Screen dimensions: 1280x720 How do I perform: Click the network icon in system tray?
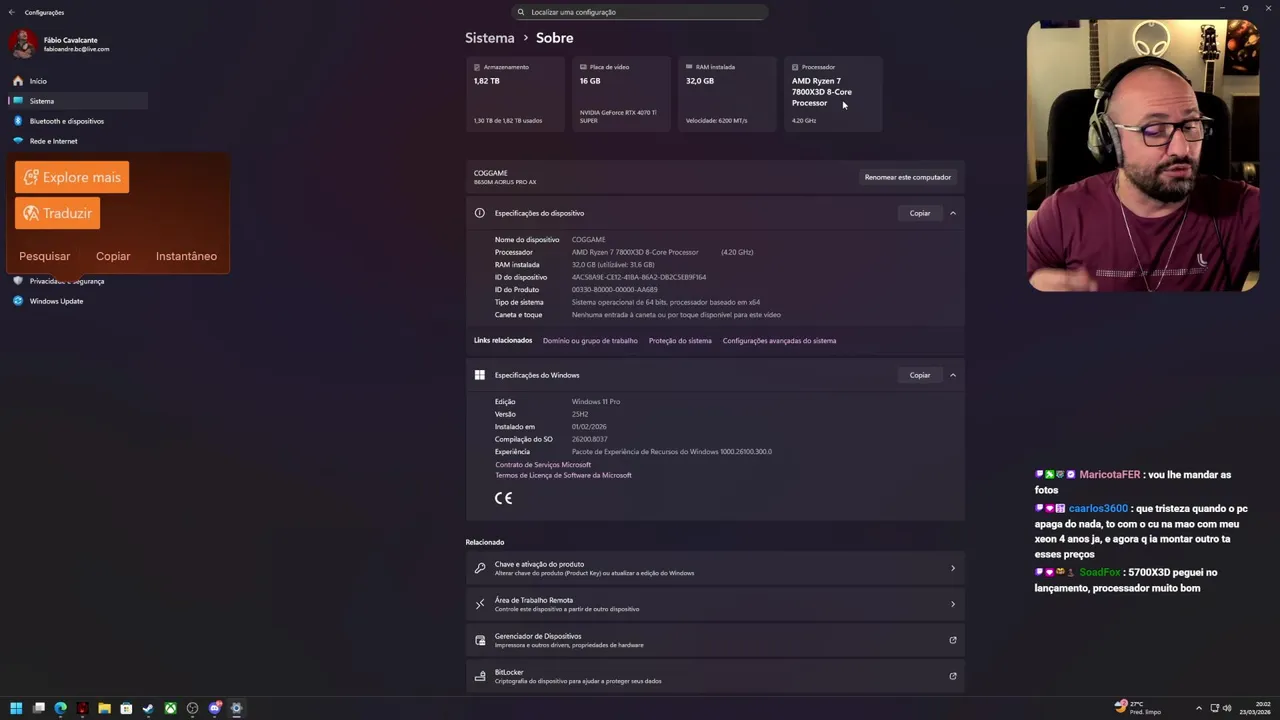click(x=1215, y=708)
